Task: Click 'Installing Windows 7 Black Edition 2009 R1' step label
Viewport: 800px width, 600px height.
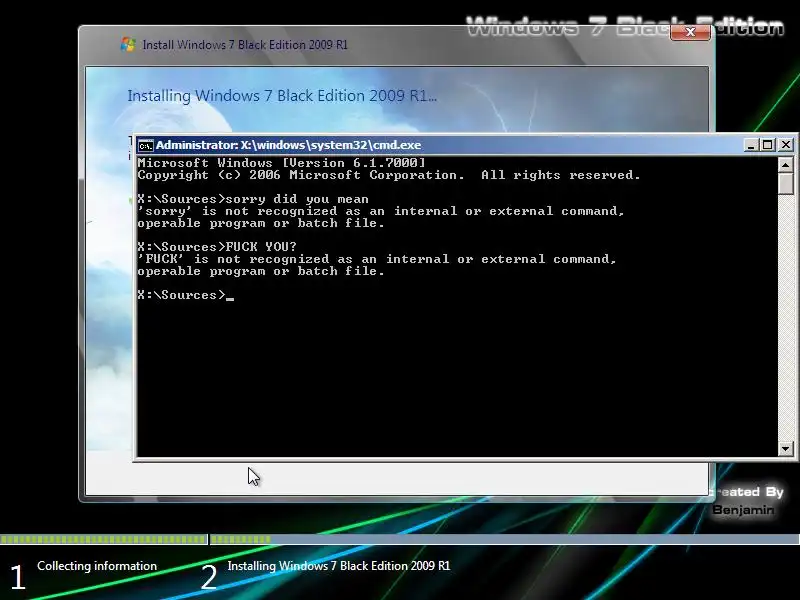Action: point(339,566)
